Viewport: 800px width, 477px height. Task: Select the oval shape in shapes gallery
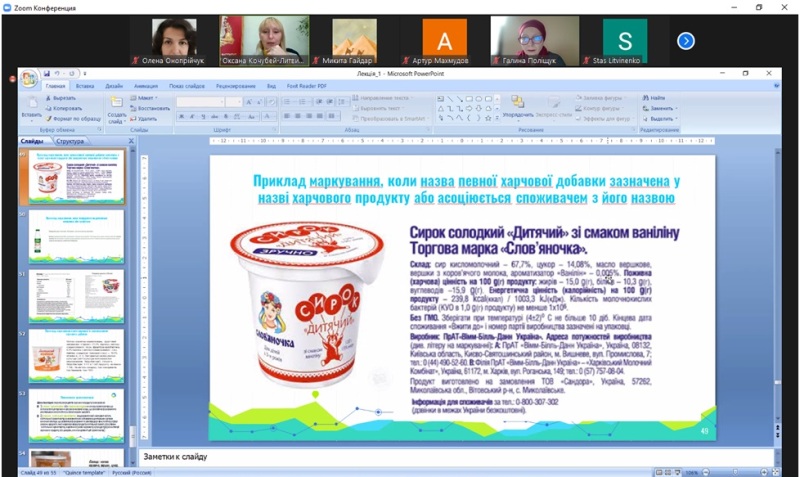coord(479,99)
